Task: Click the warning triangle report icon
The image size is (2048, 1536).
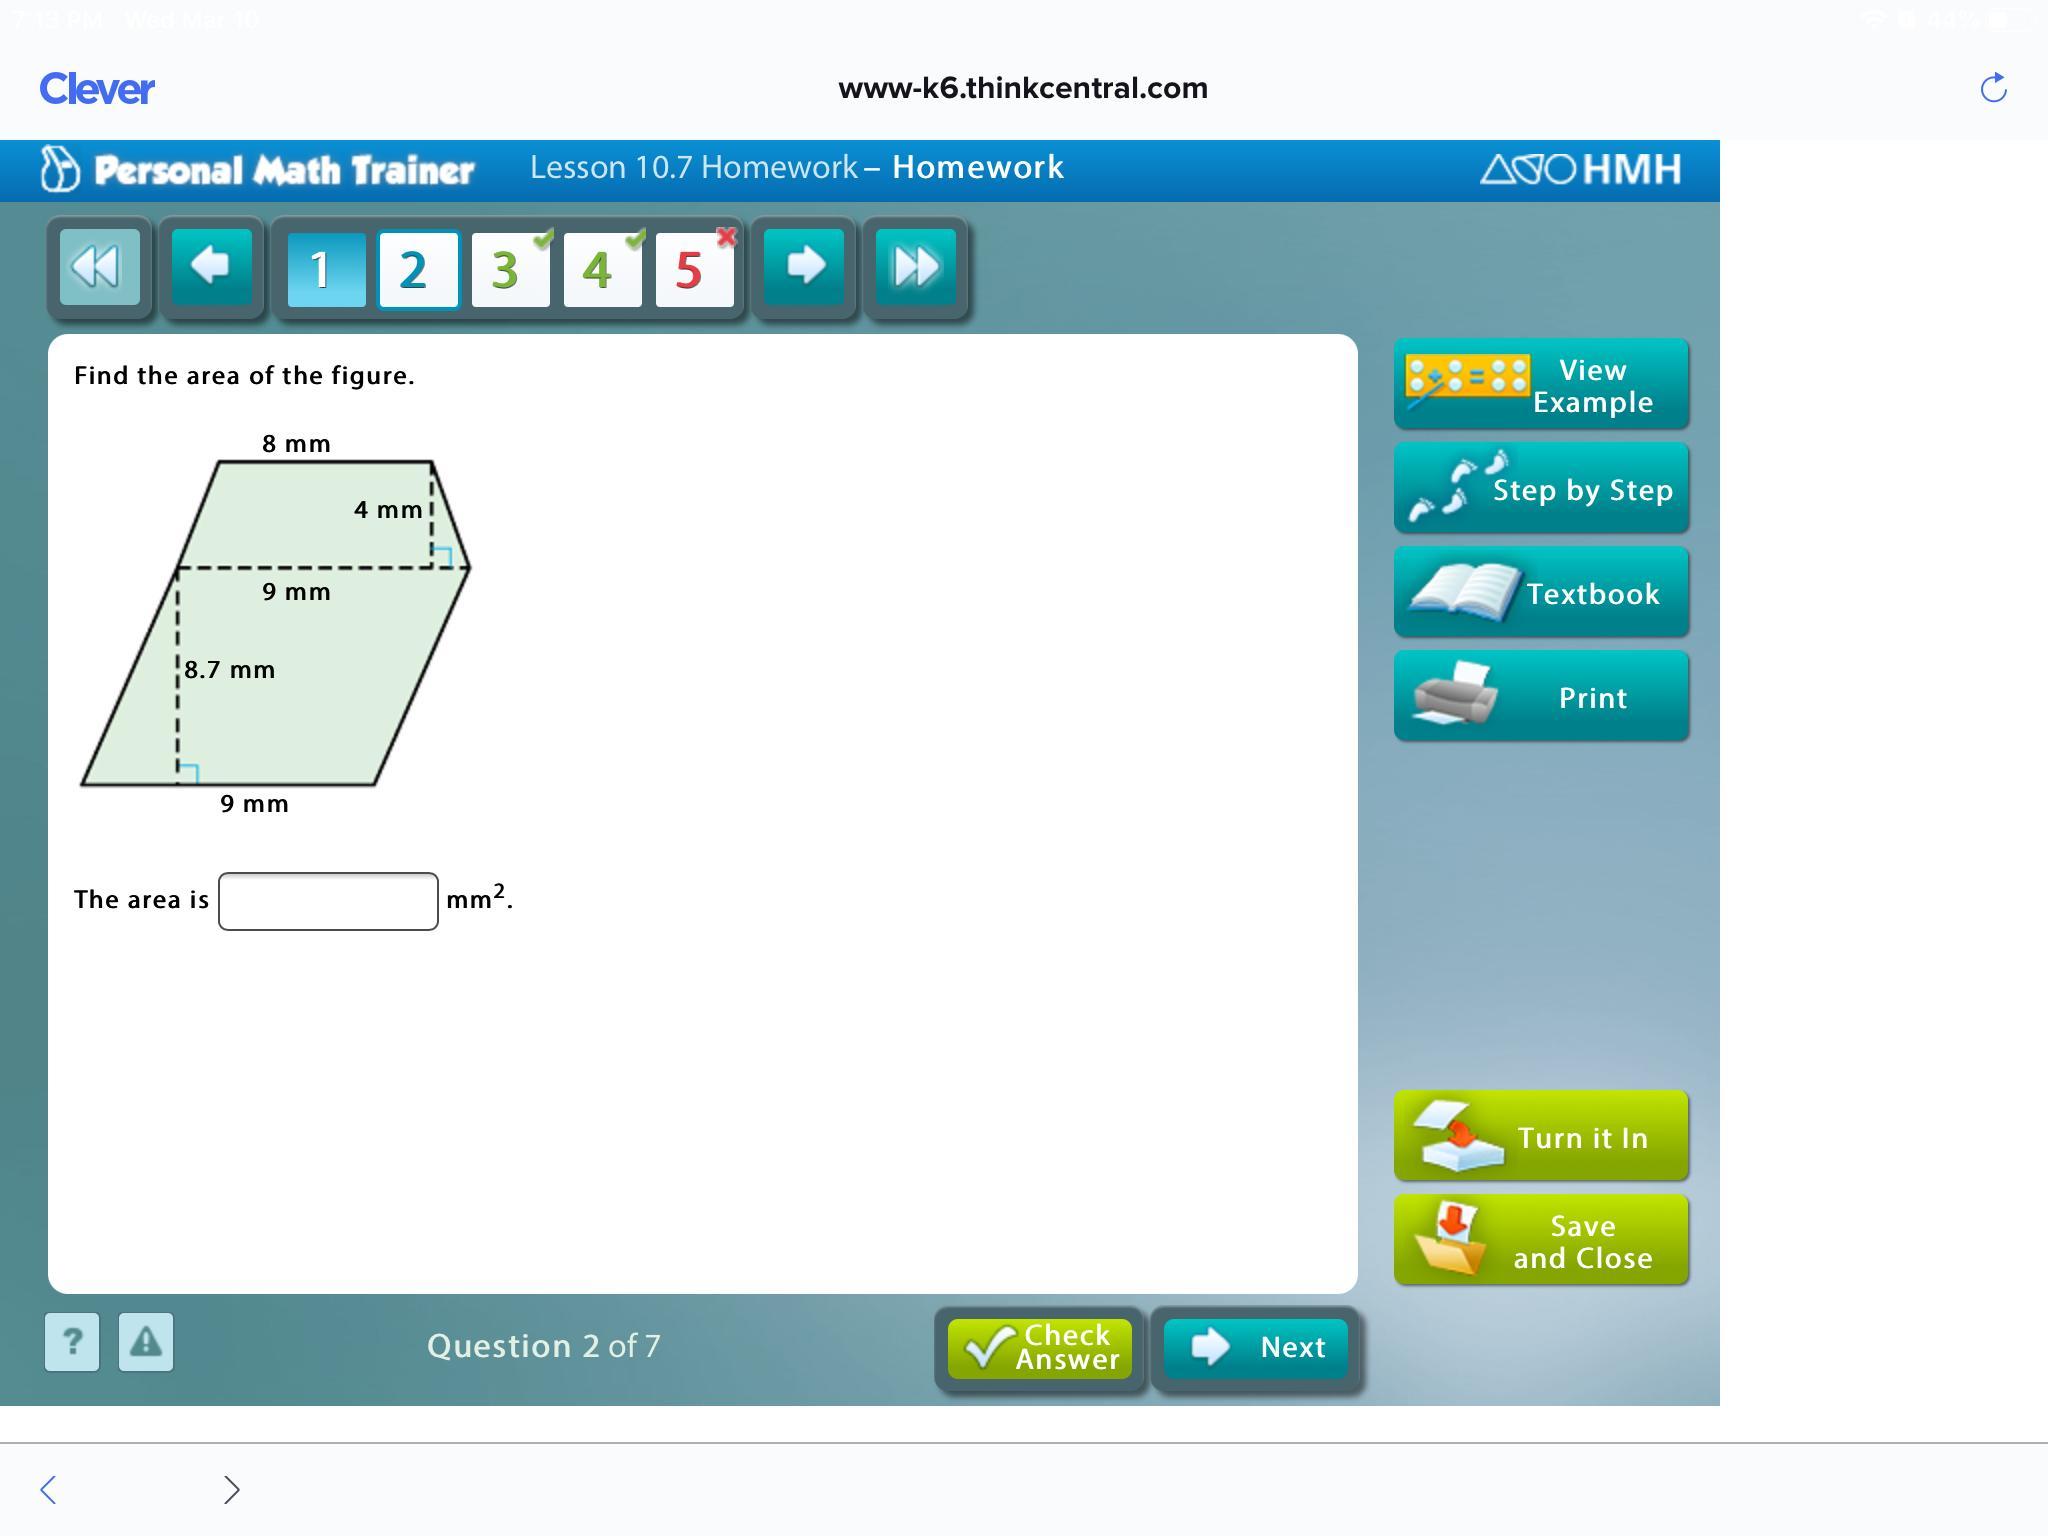Action: 146,1342
